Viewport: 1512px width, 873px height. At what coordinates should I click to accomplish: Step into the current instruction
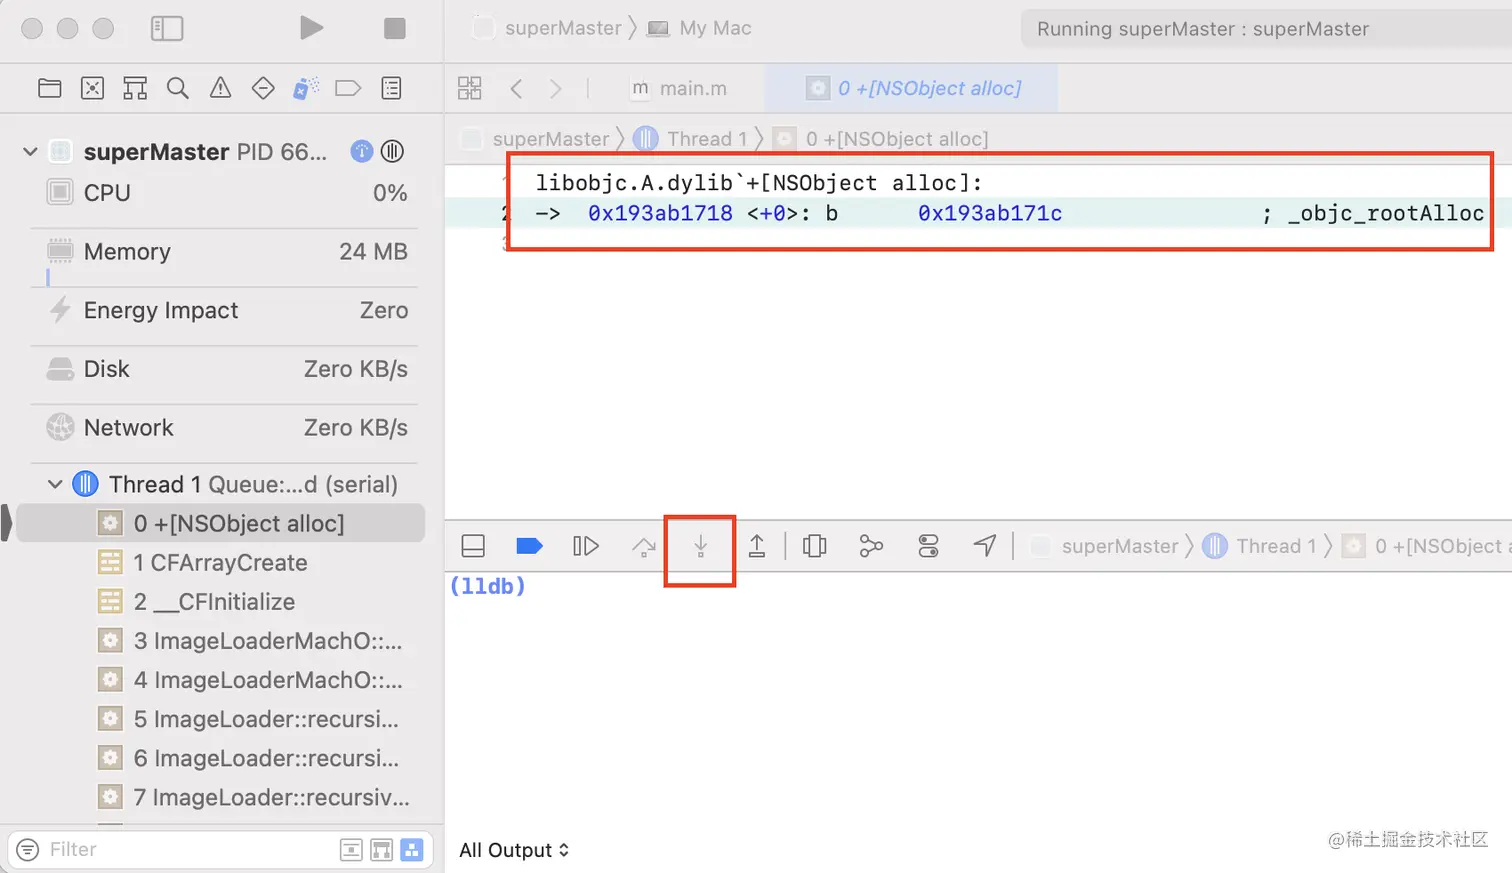coord(701,546)
